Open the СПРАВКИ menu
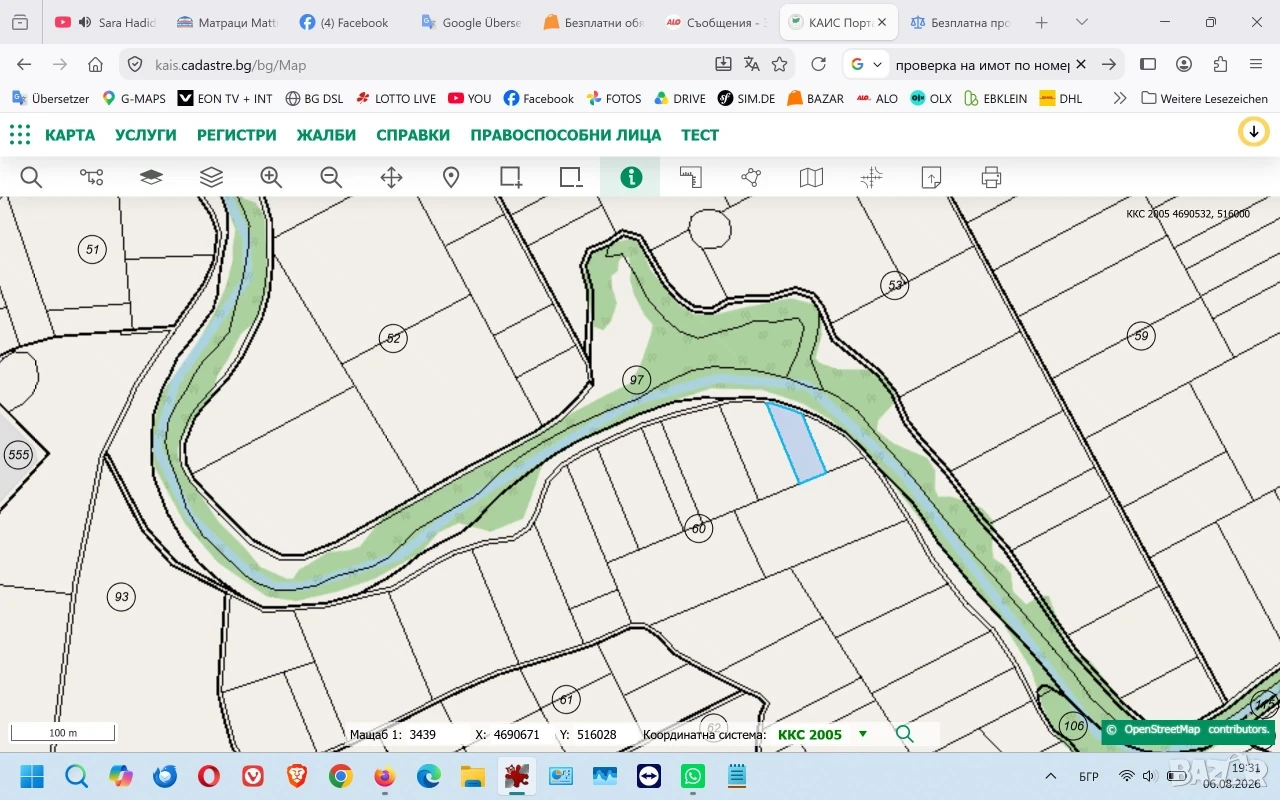Image resolution: width=1280 pixels, height=800 pixels. (x=413, y=135)
